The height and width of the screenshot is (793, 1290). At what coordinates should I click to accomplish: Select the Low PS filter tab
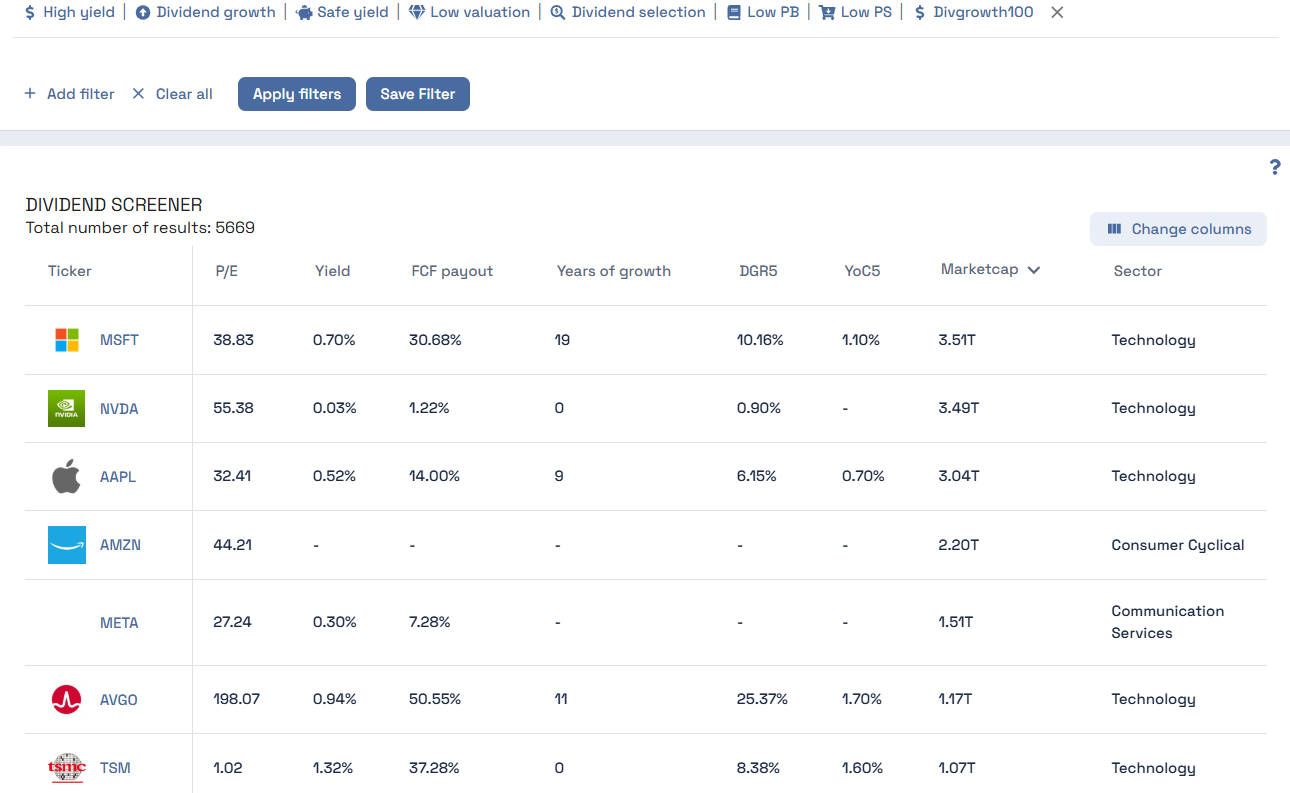click(x=866, y=12)
